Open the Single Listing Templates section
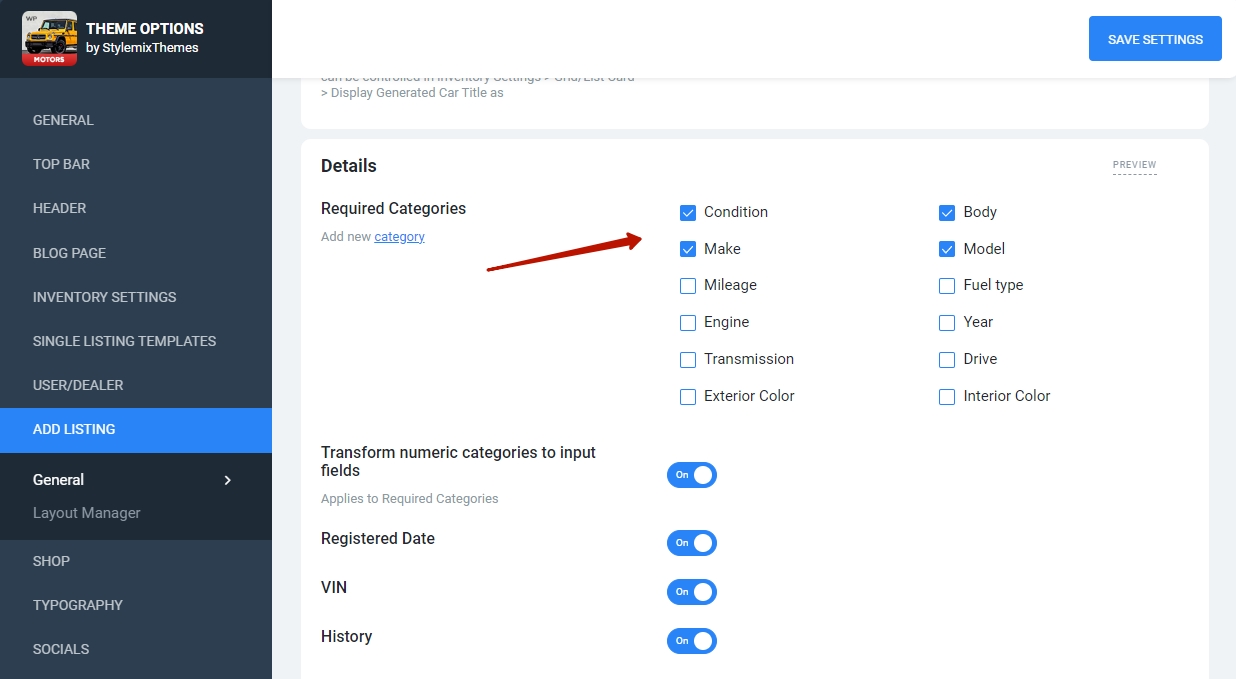The width and height of the screenshot is (1236, 679). point(124,341)
